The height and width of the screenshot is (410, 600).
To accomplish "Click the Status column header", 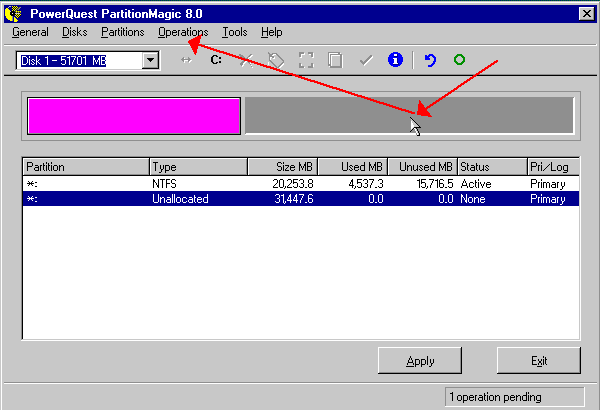I will point(492,167).
